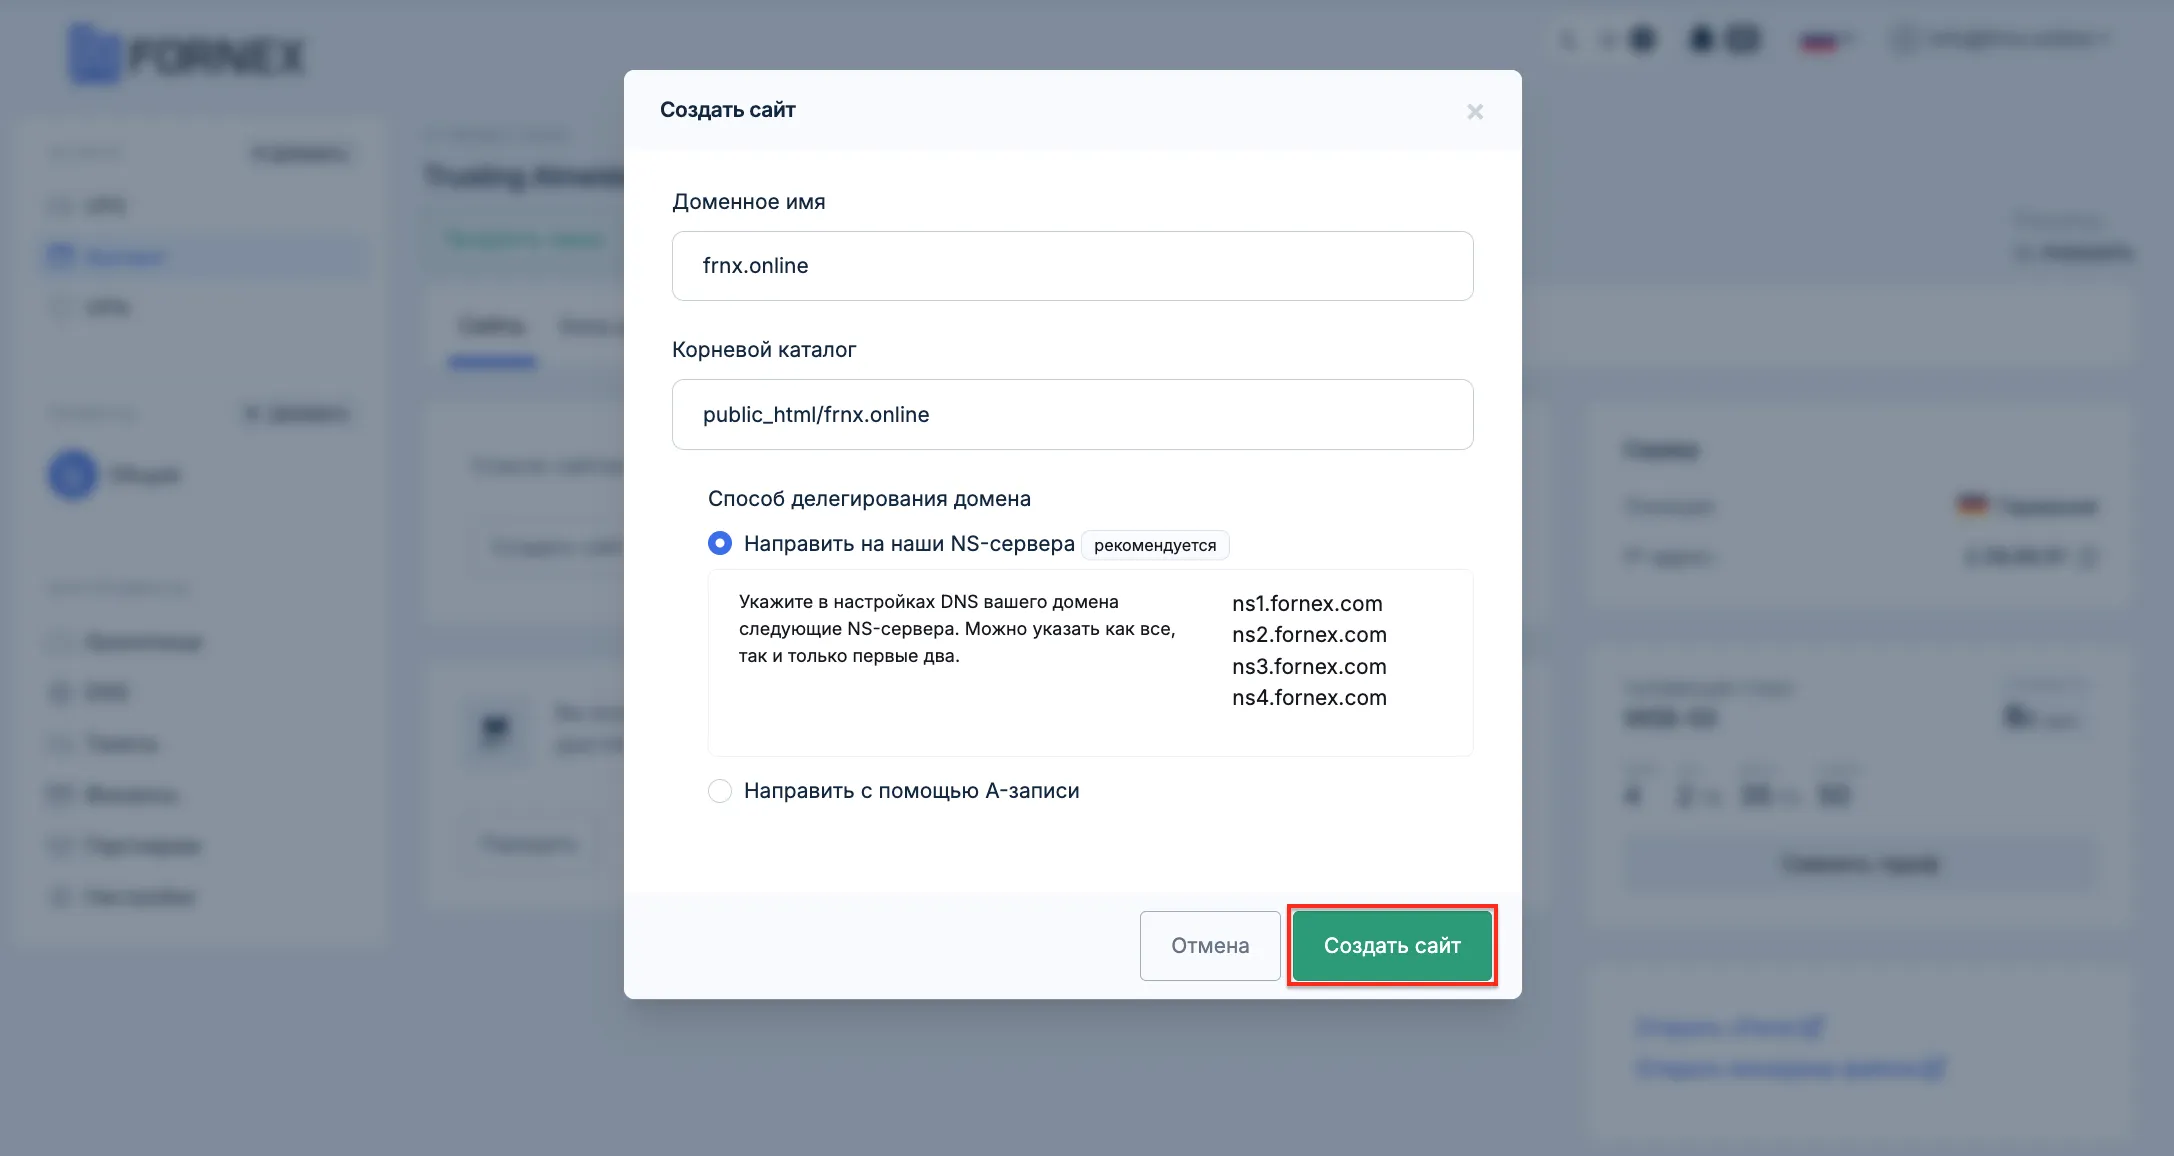The image size is (2174, 1156).
Task: Click ns1.fornex.com nameserver text
Action: (x=1307, y=603)
